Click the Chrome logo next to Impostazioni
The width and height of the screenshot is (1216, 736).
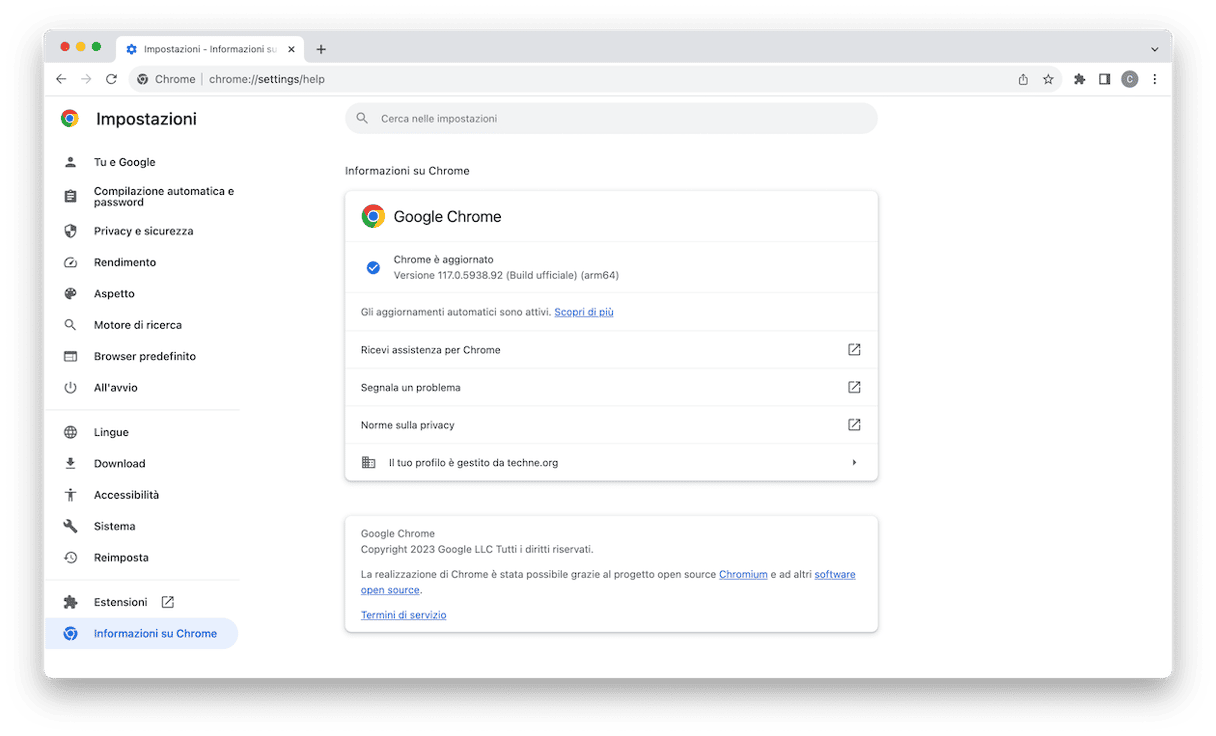70,119
